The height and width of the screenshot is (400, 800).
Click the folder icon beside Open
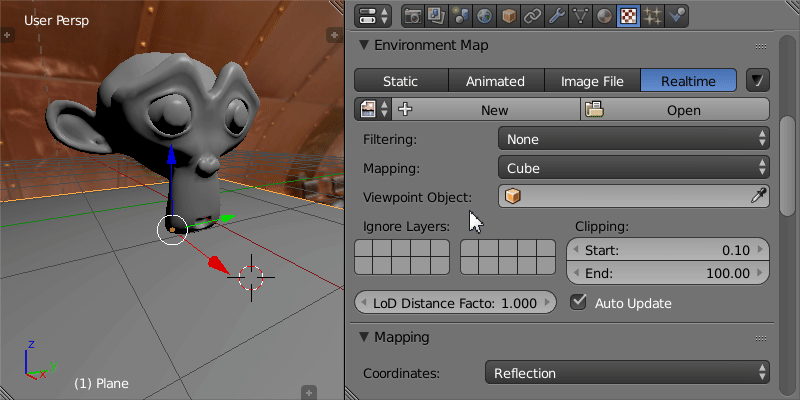pyautogui.click(x=594, y=109)
